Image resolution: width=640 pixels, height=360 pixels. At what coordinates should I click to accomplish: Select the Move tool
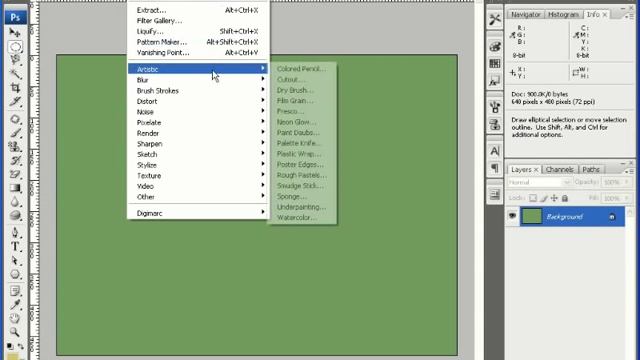(x=15, y=32)
